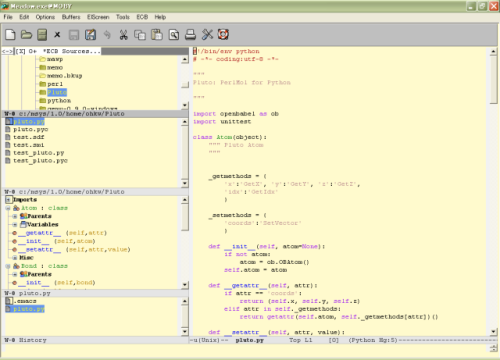Click the Variables node icon under Atom
Screen dimensions: 500x360
tap(23, 224)
